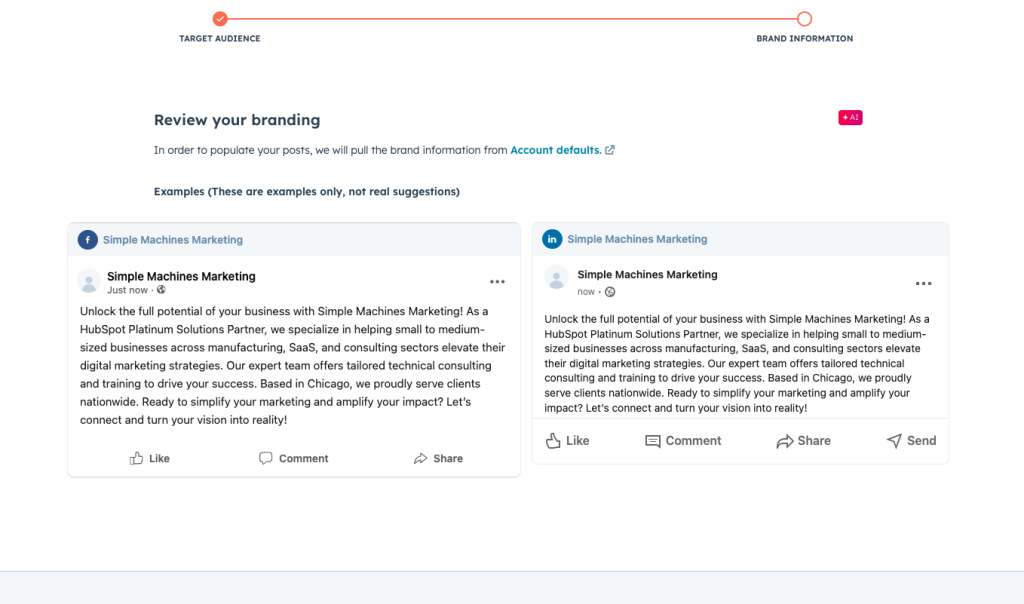Image resolution: width=1024 pixels, height=604 pixels.
Task: Click the LinkedIn logo icon
Action: pos(552,239)
